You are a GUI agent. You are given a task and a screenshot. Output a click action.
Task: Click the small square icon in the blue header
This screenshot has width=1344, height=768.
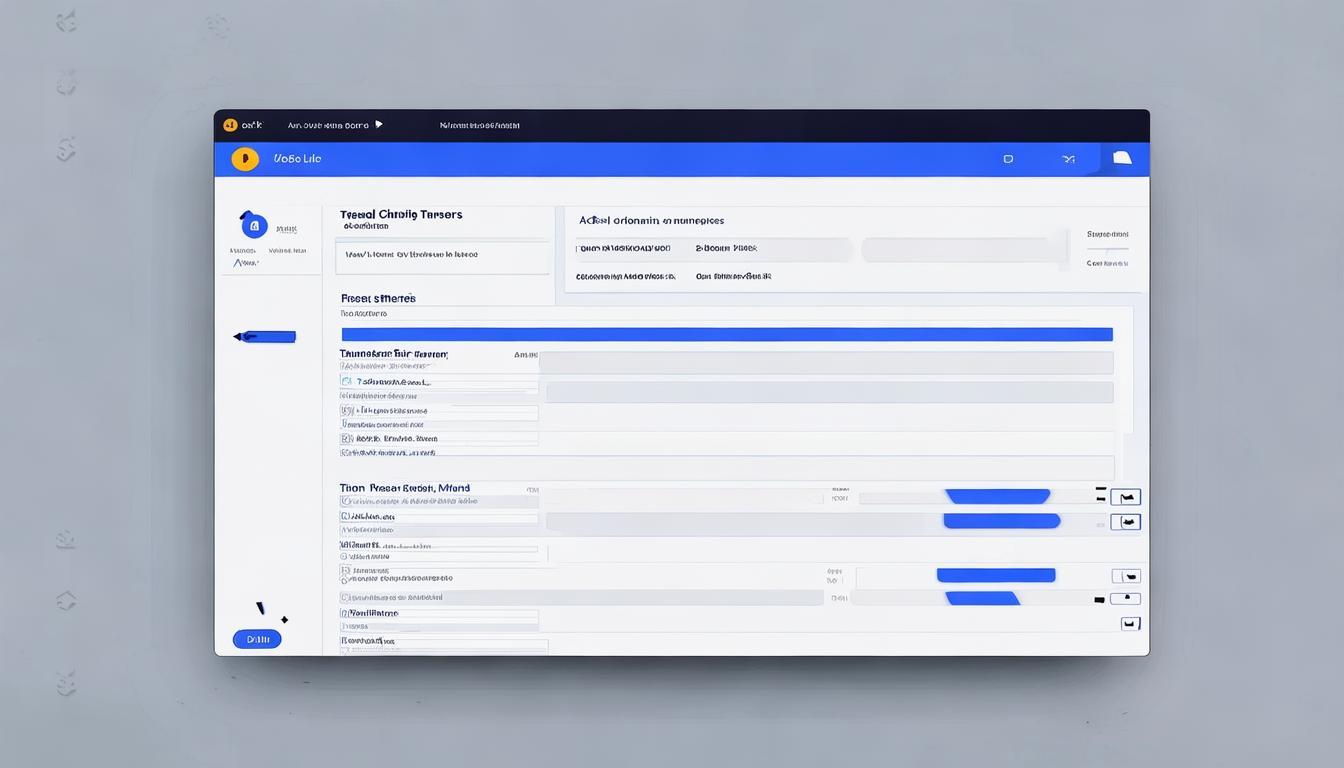click(1008, 159)
